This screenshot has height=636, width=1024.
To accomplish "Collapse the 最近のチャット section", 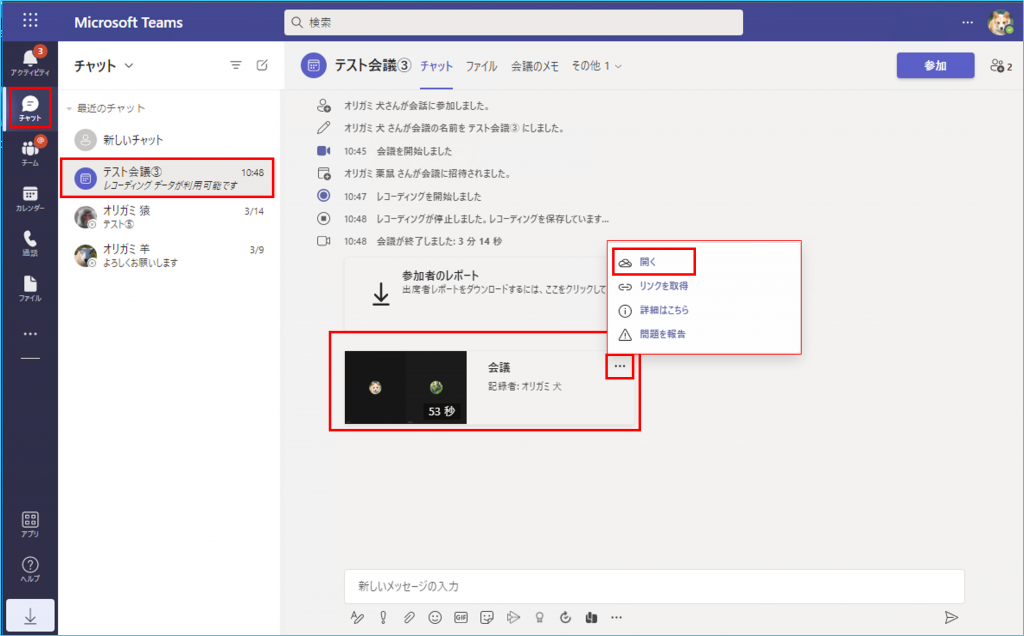I will 69,108.
